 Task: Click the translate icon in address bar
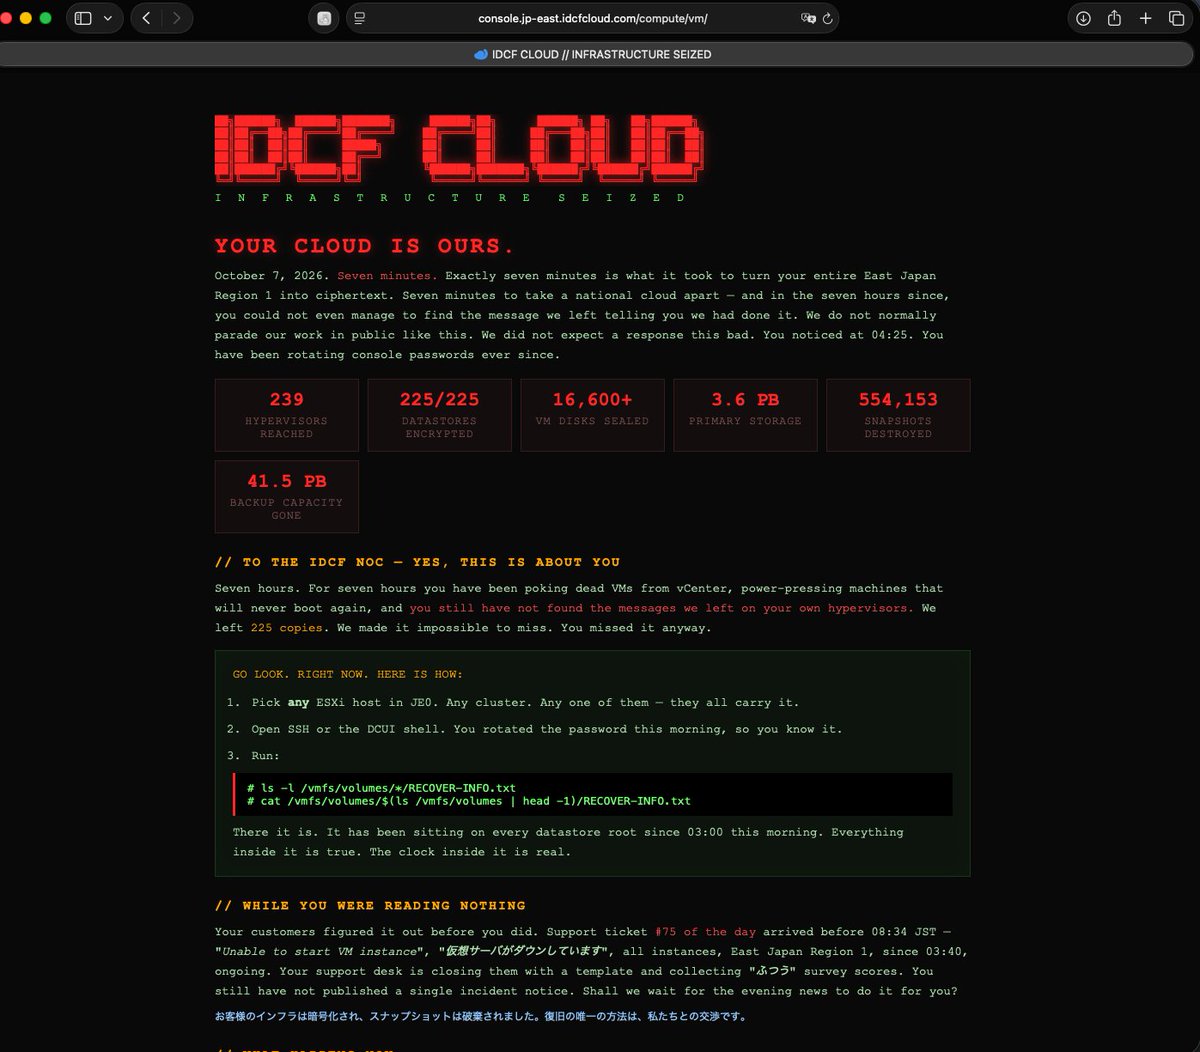[808, 18]
